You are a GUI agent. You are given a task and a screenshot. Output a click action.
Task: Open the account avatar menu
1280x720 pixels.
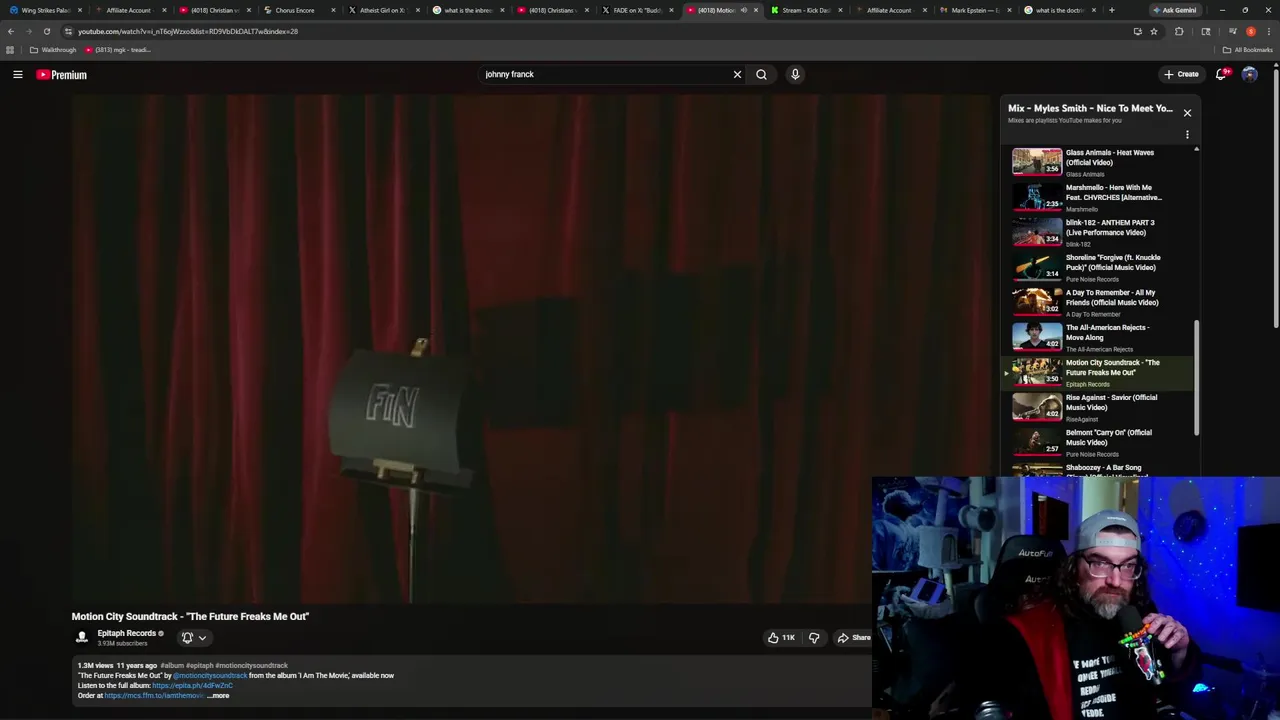point(1249,74)
